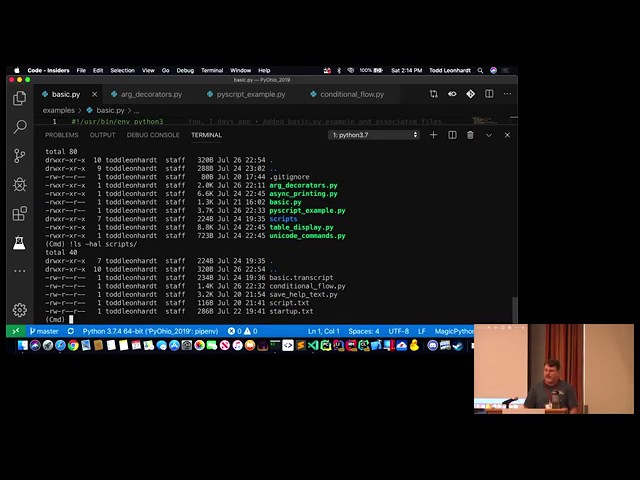Select Python 3.7.4 interpreter in status bar

click(150, 331)
